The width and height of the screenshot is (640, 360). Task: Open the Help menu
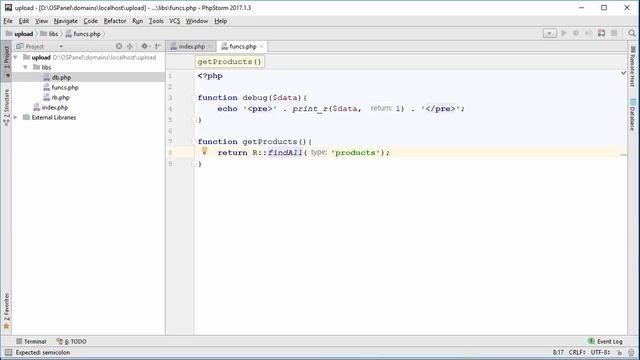(x=220, y=21)
